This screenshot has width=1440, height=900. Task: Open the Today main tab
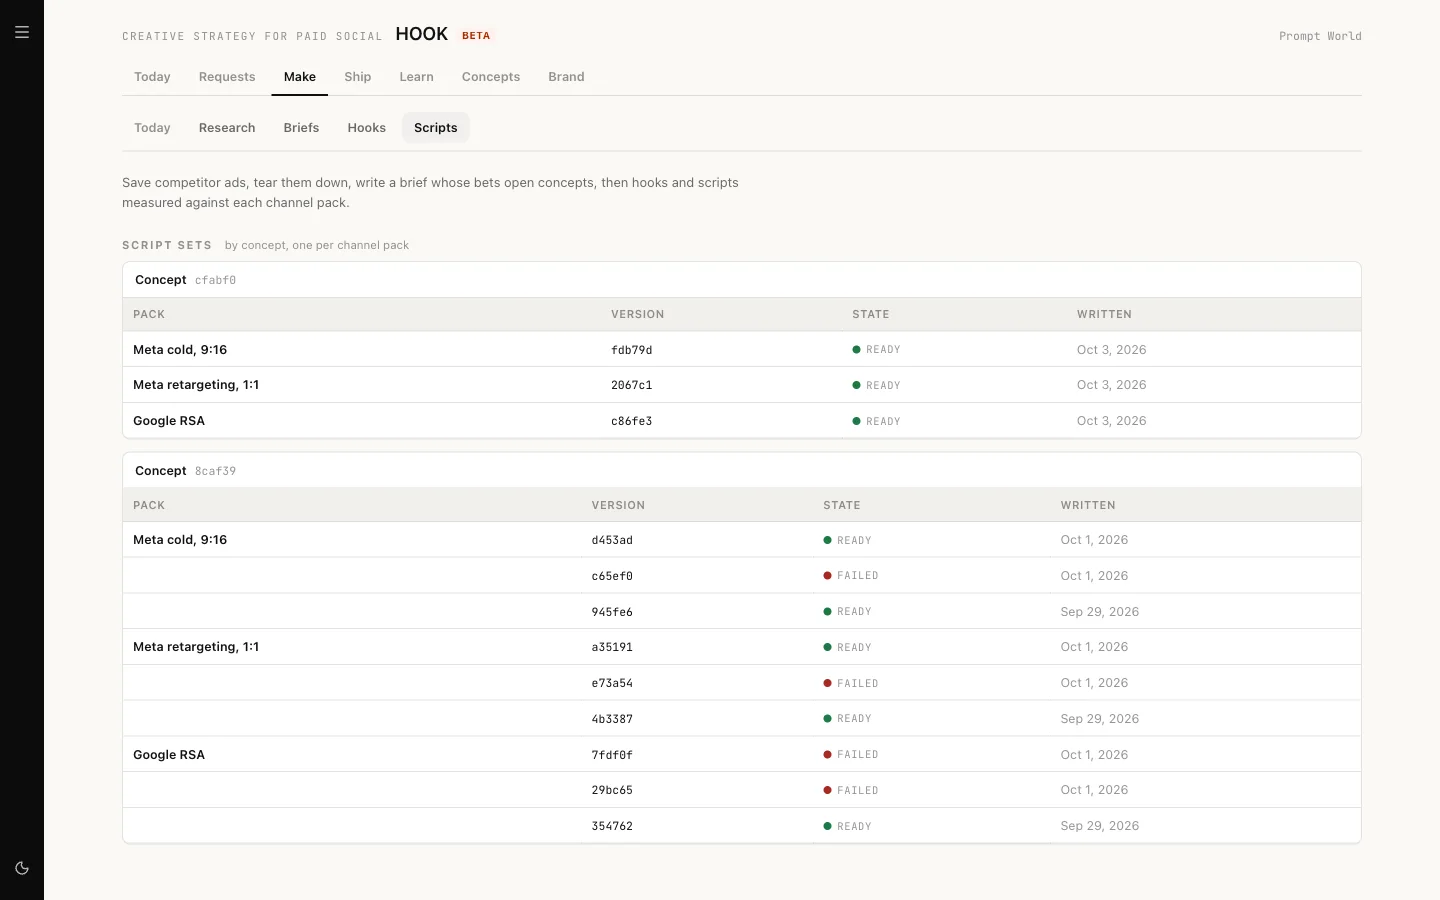pos(152,77)
